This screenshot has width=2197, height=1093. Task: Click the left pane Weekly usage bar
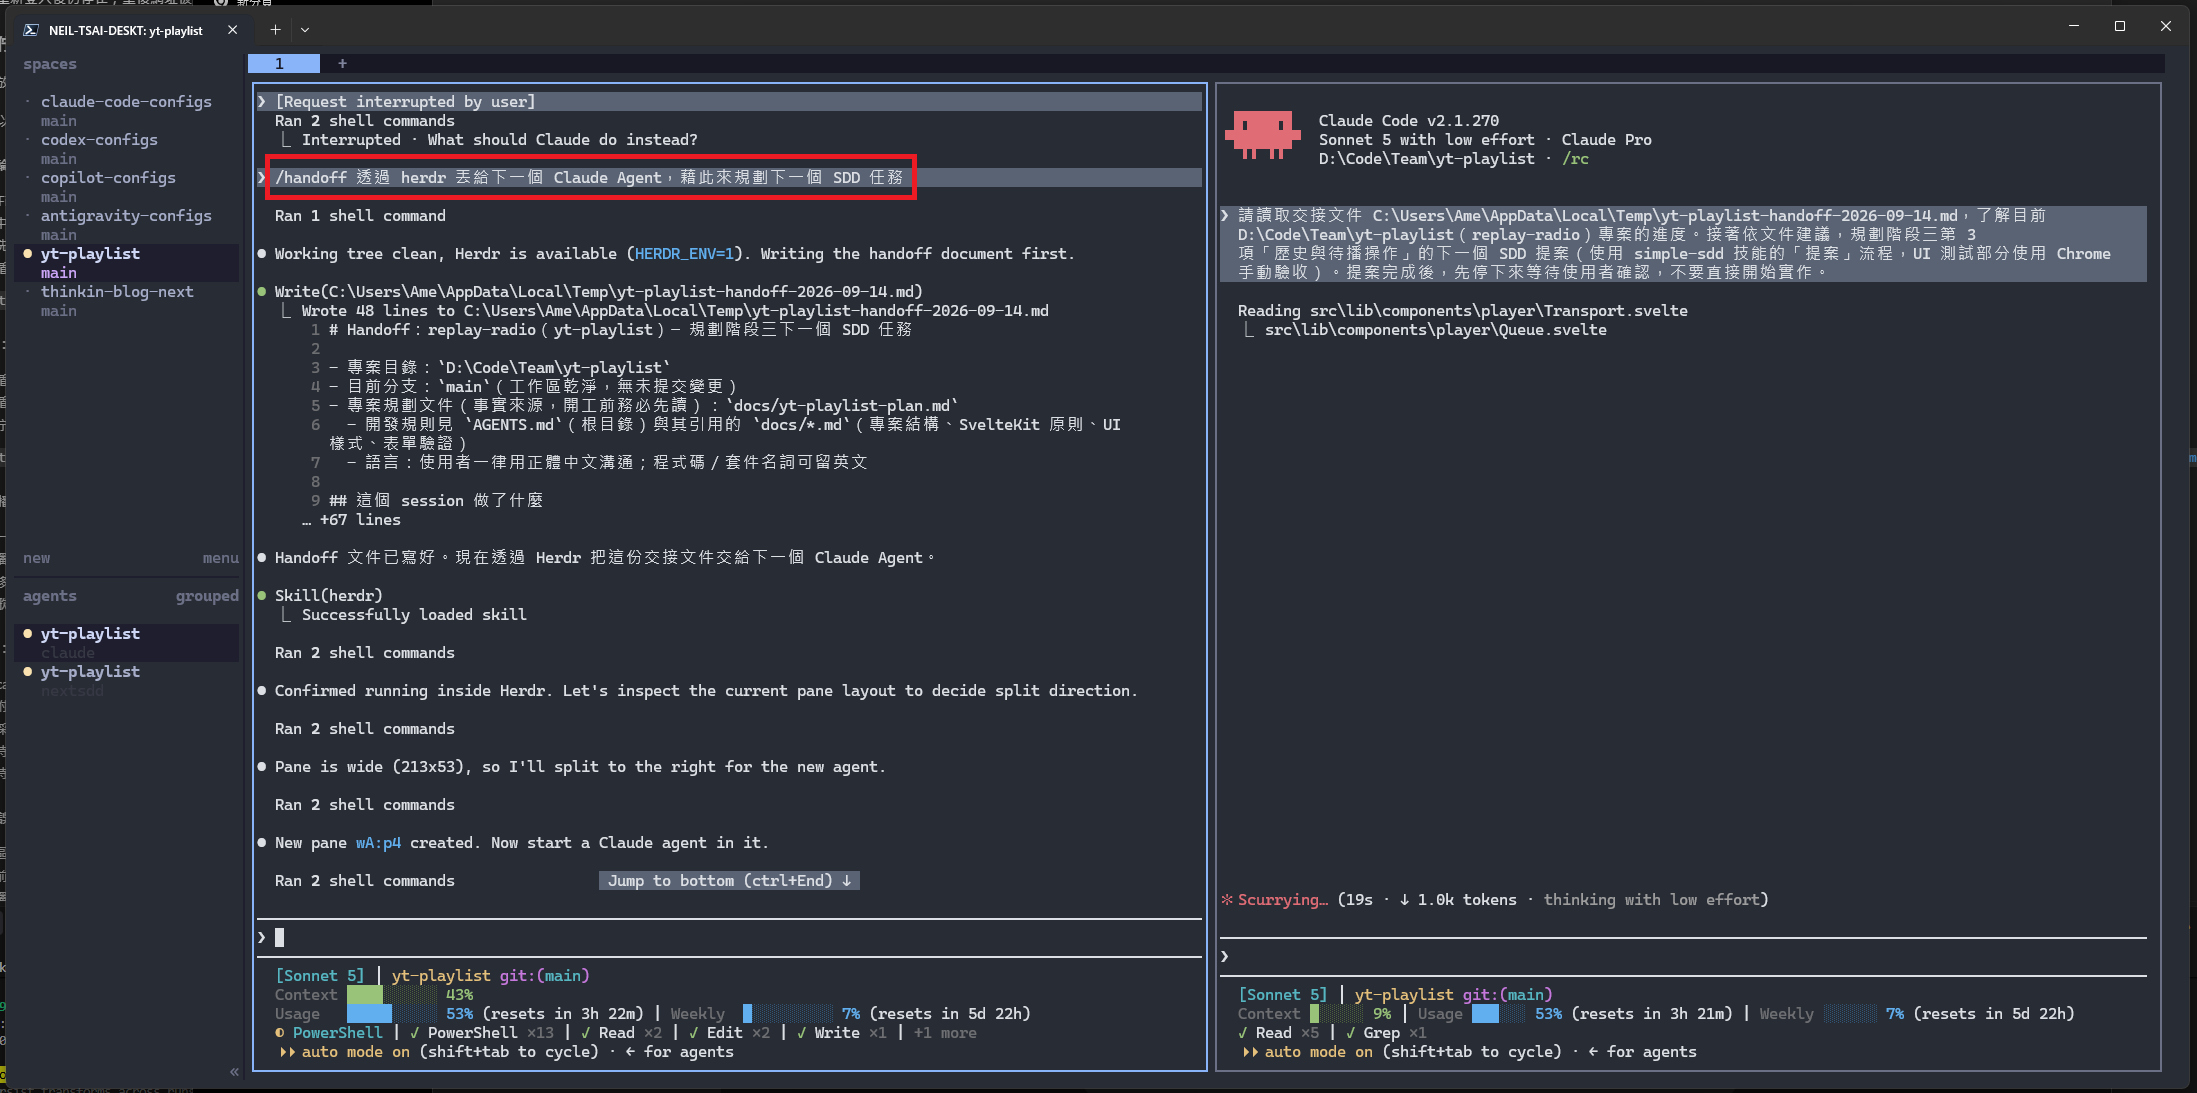(787, 1014)
